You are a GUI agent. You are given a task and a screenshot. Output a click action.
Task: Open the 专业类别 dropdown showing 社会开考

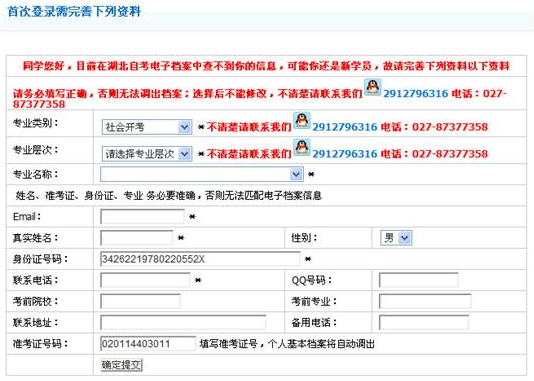coord(147,127)
